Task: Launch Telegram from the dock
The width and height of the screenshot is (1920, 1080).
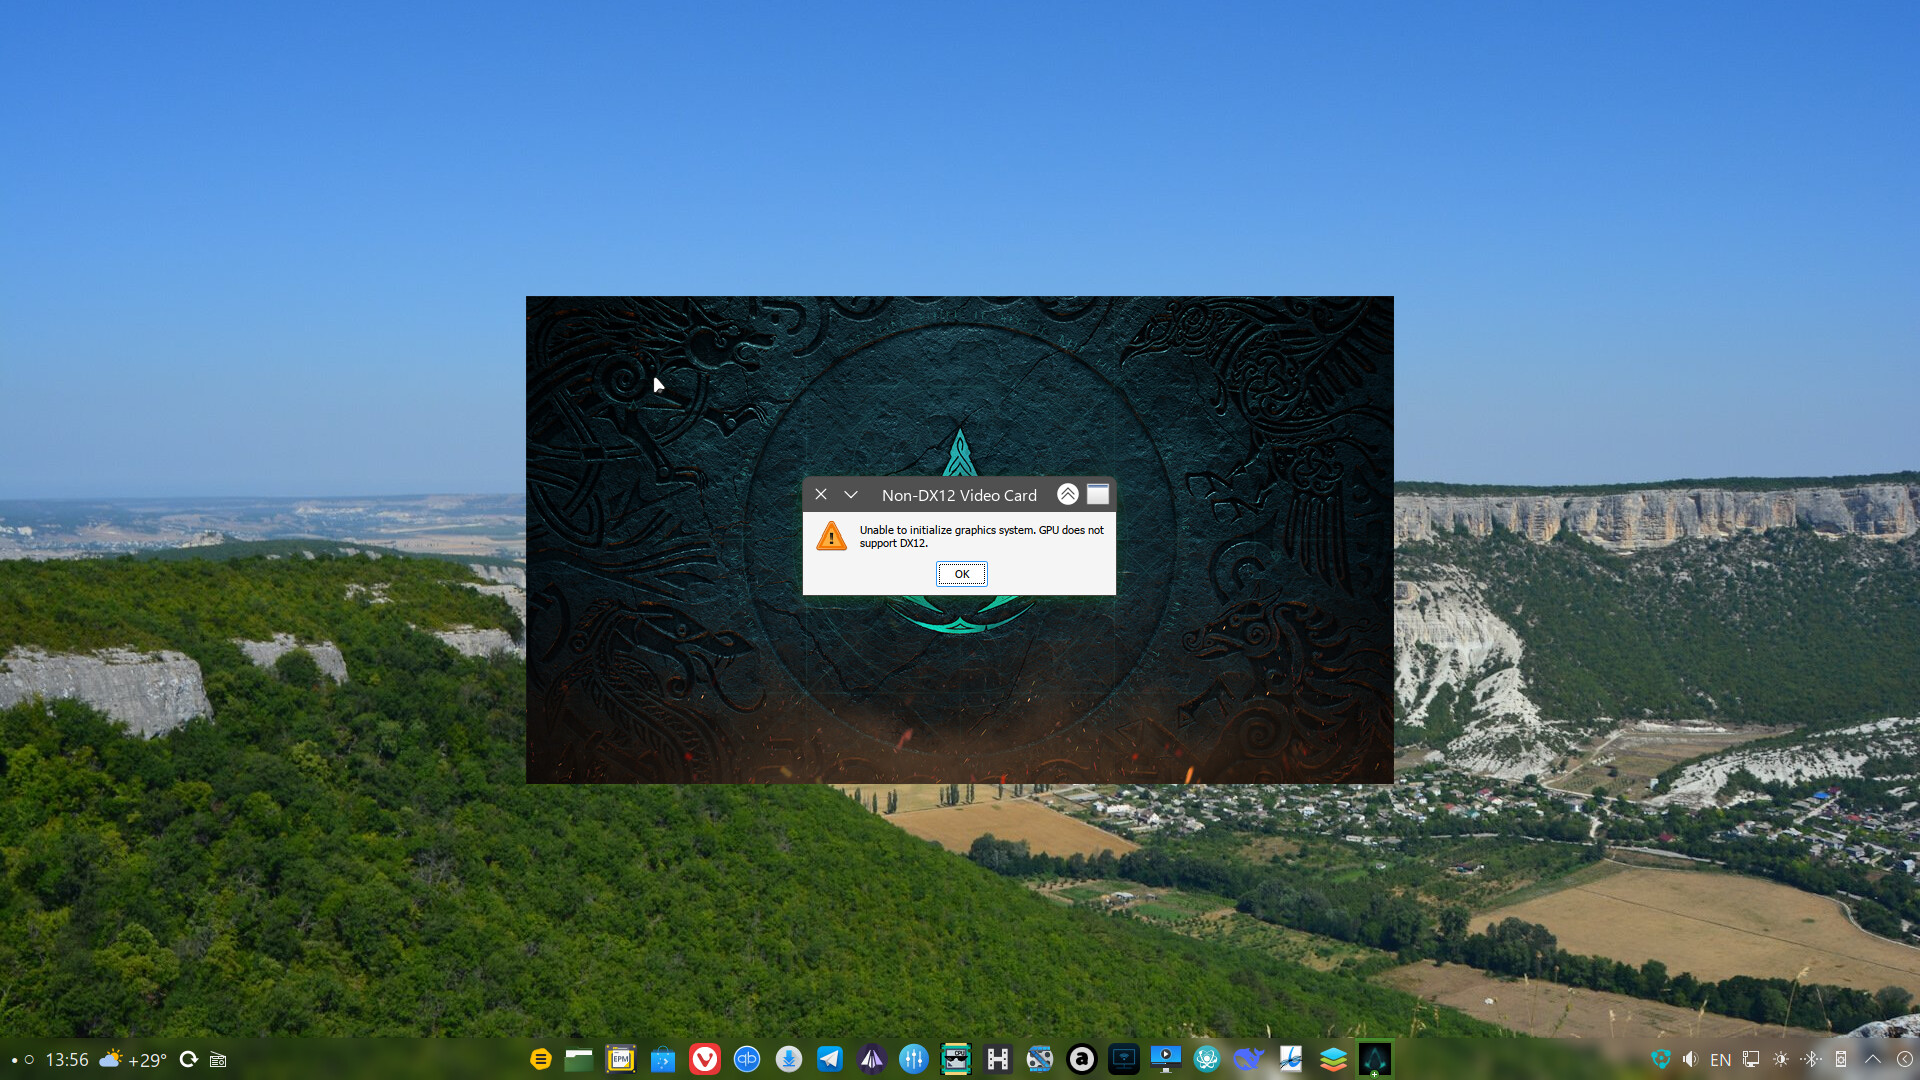Action: (x=830, y=1059)
